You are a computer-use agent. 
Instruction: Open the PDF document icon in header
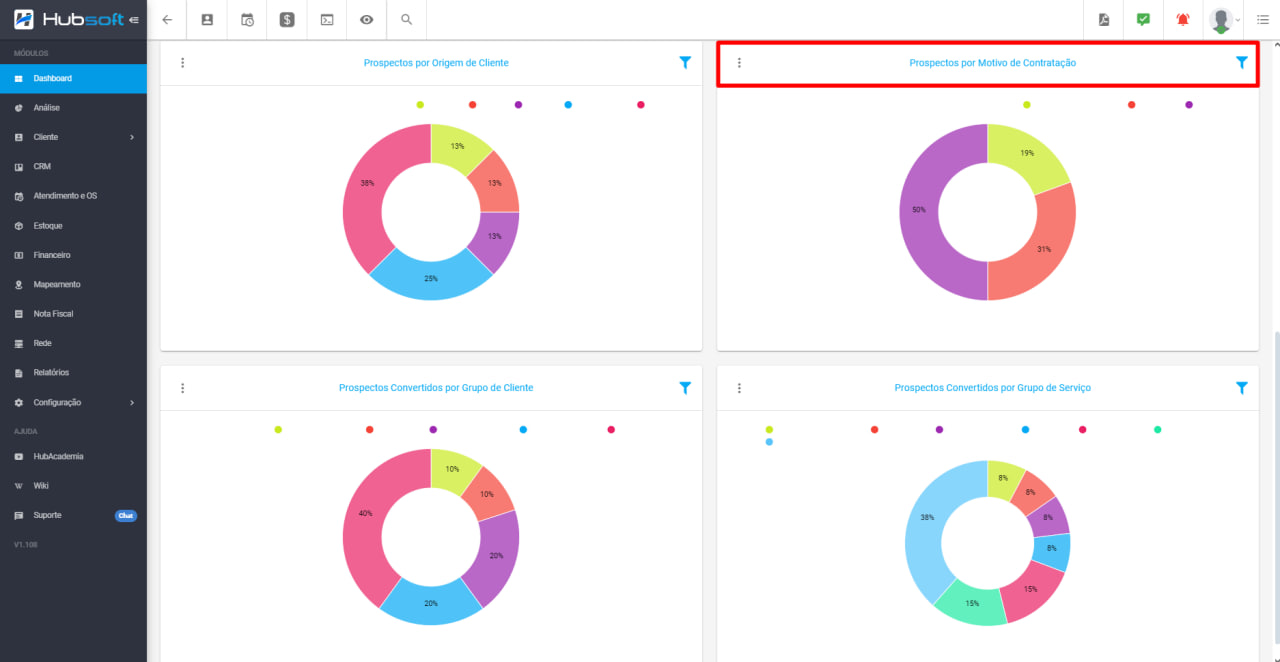pos(1104,19)
